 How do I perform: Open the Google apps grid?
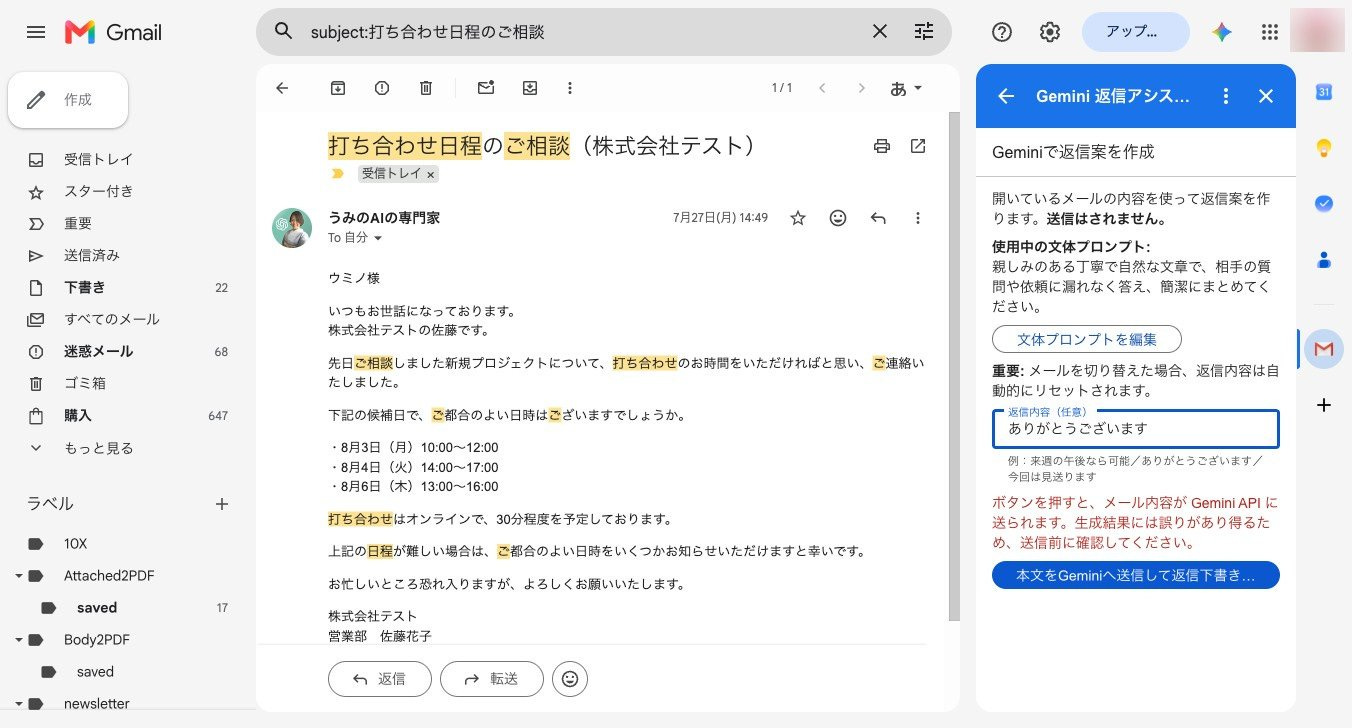click(1270, 32)
